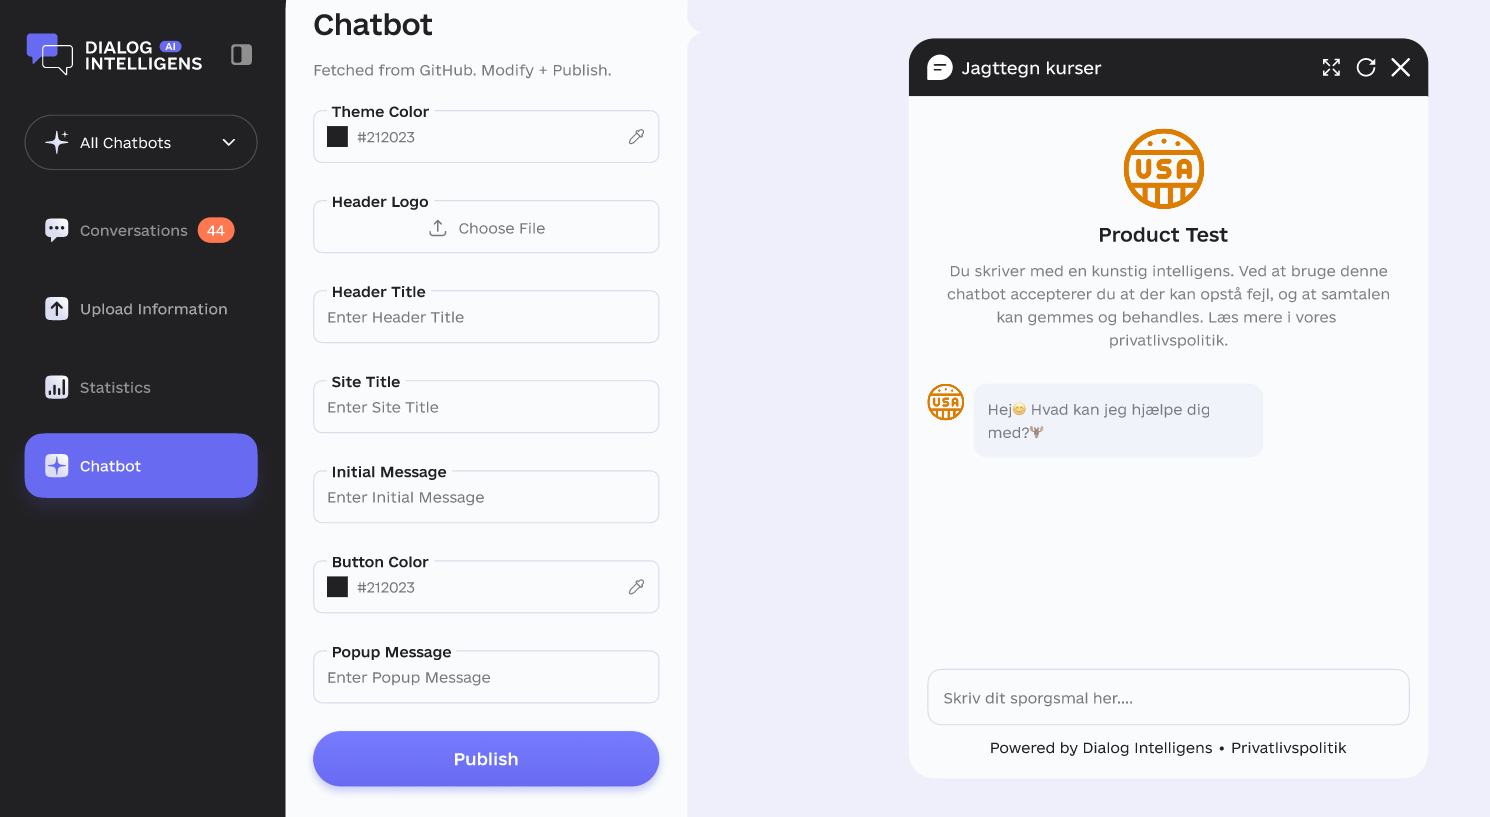Expand the chatbot preview to fullscreen

point(1331,67)
